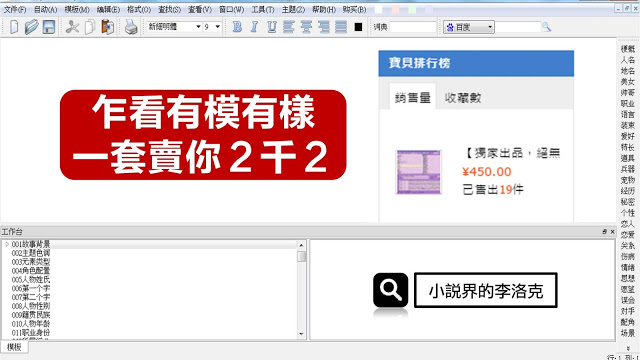Align text left
The height and width of the screenshot is (360, 640).
(x=289, y=27)
